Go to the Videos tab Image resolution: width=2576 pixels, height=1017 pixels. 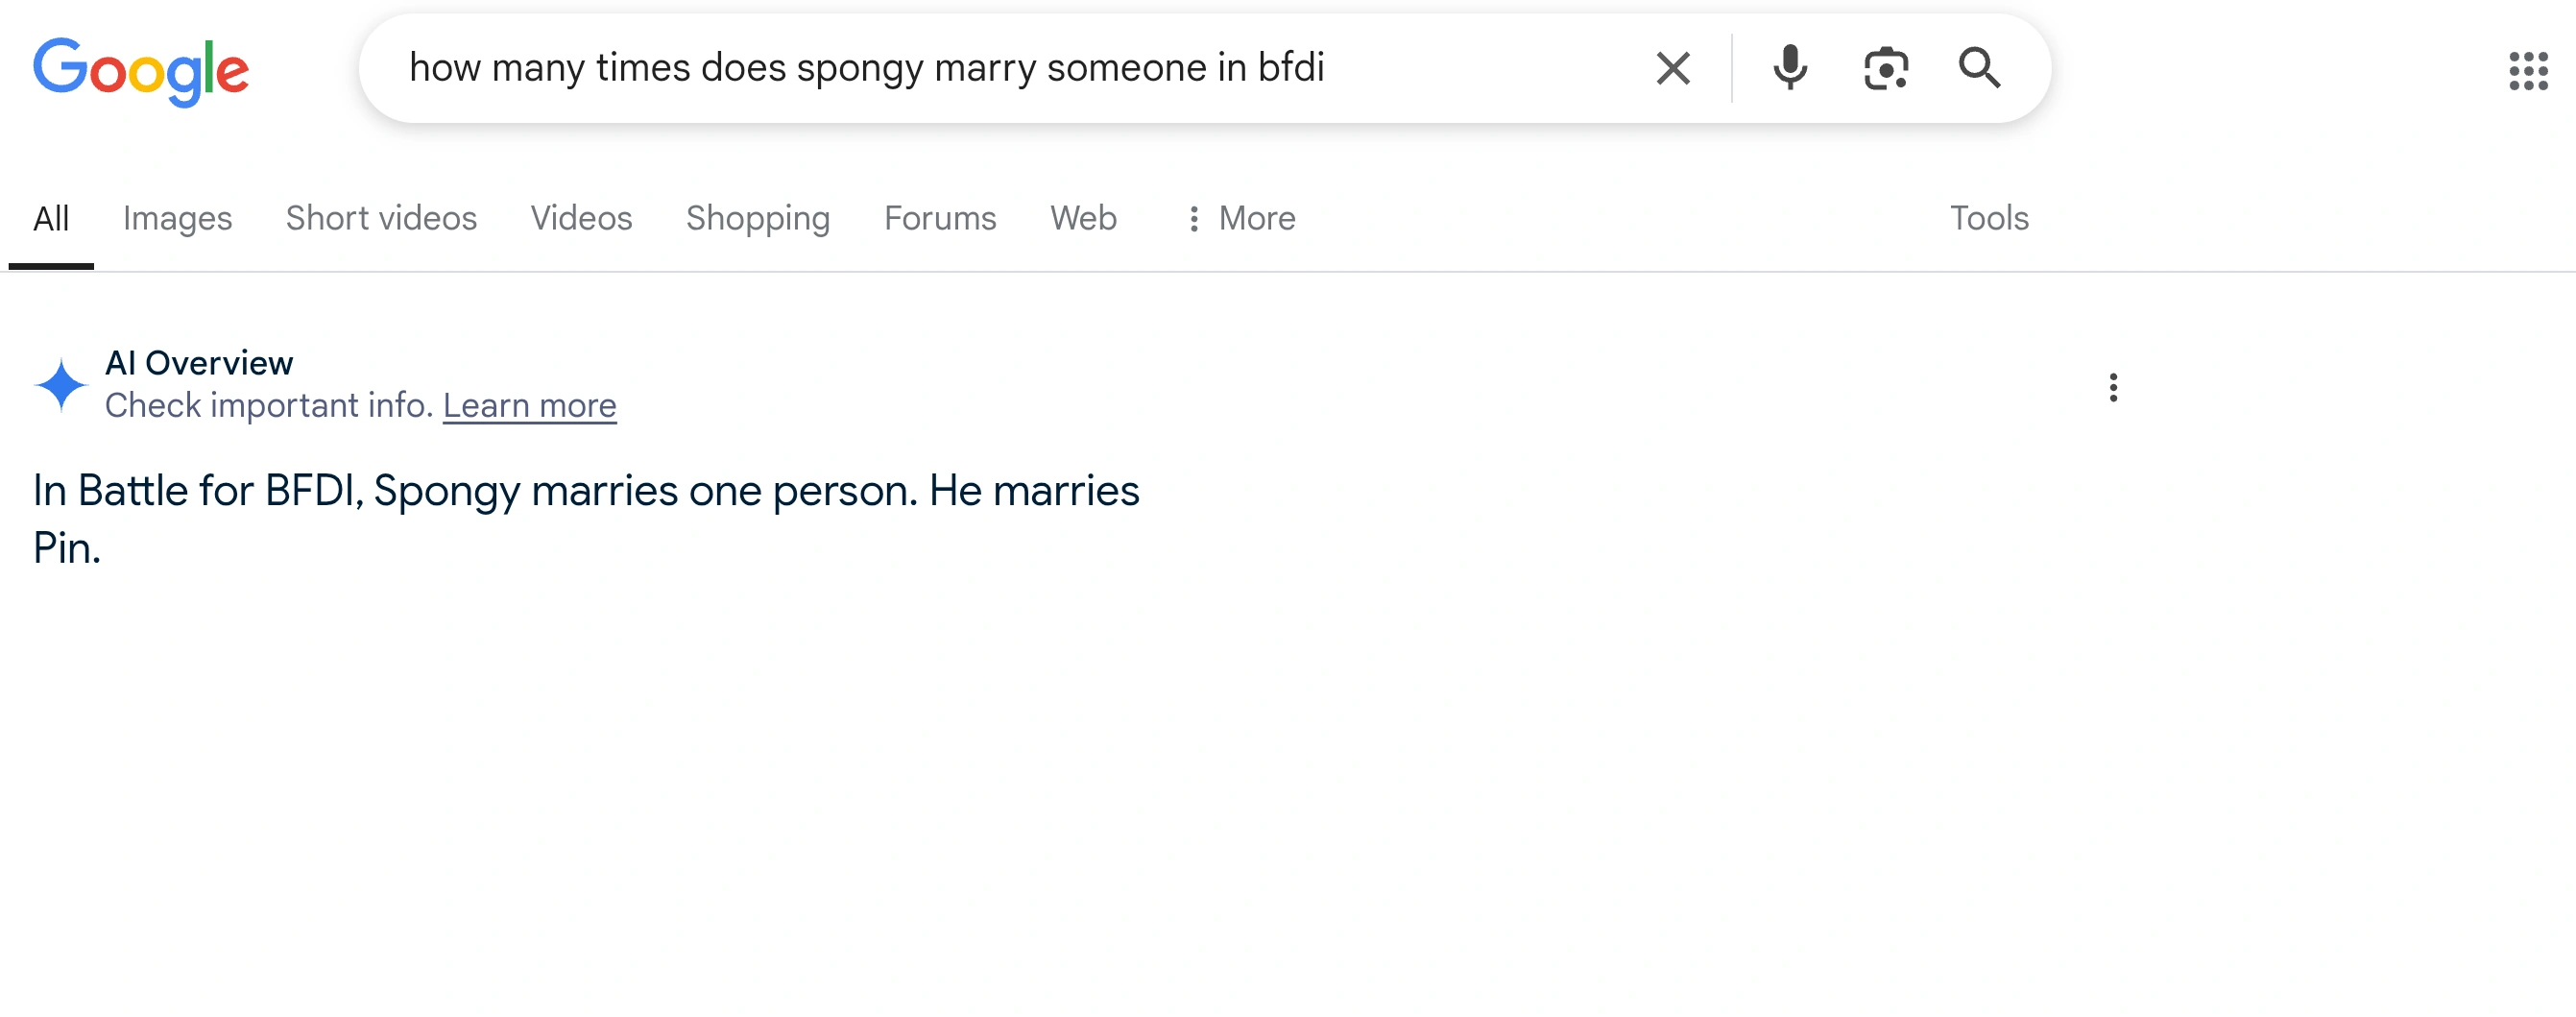[x=581, y=218]
